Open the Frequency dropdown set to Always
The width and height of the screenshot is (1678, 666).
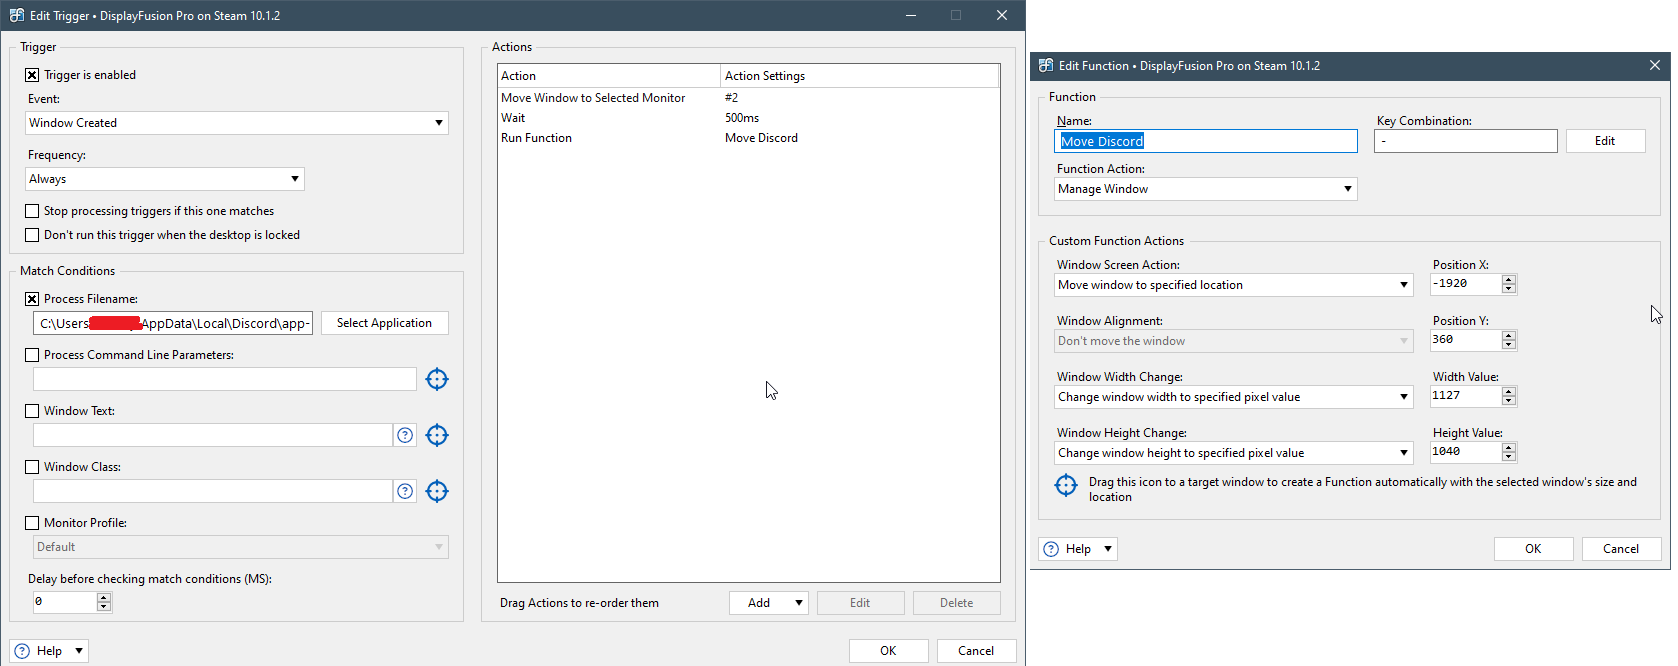tap(165, 179)
